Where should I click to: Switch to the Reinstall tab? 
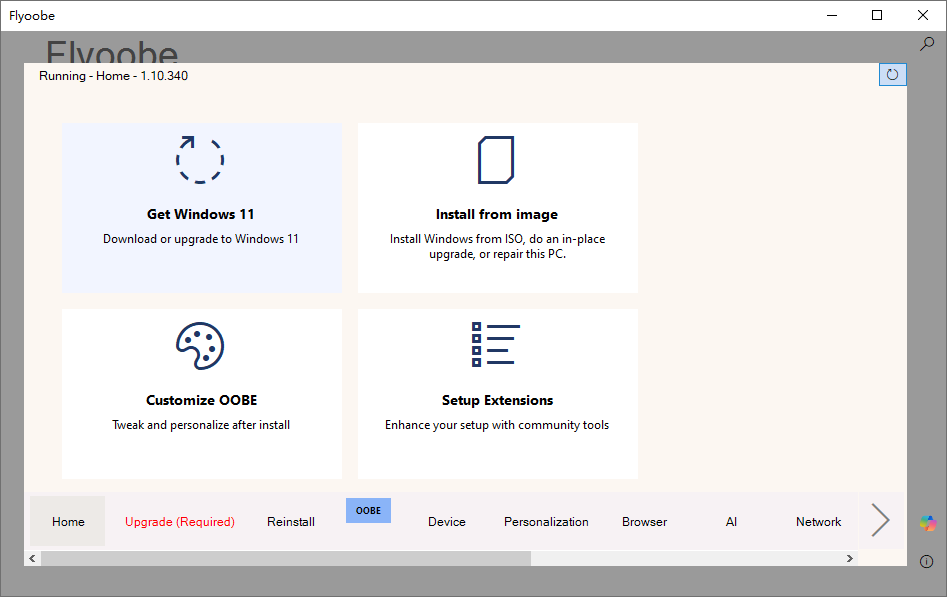coord(291,521)
